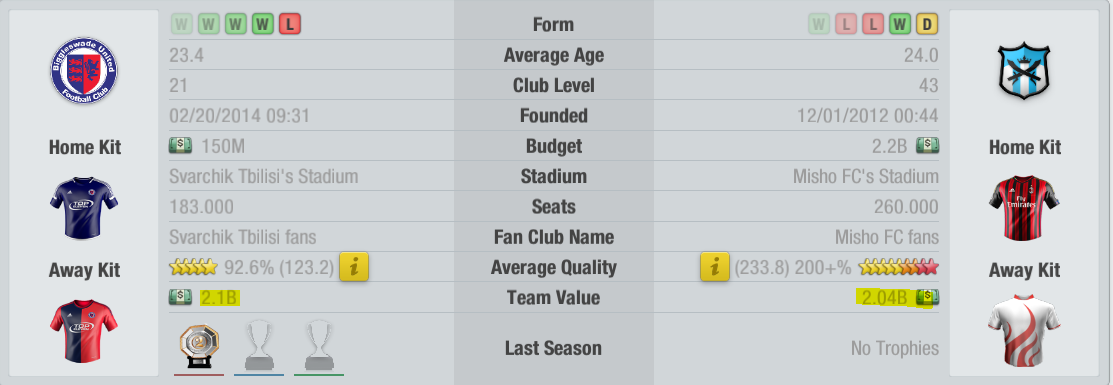
Task: Select the right team's yellow D form badge
Action: coord(927,24)
